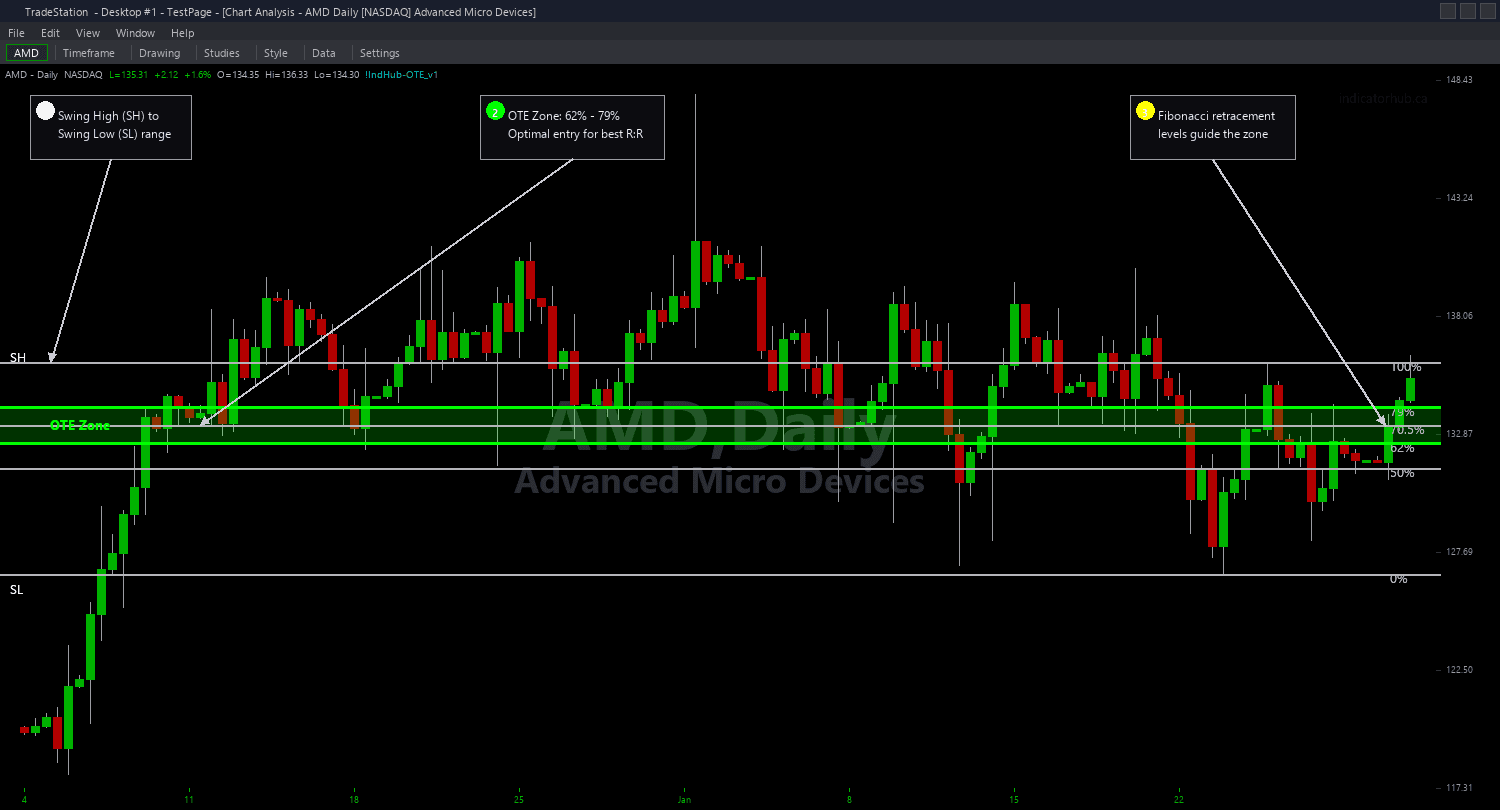
Task: Click the white circle 1 annotation marker
Action: click(45, 110)
